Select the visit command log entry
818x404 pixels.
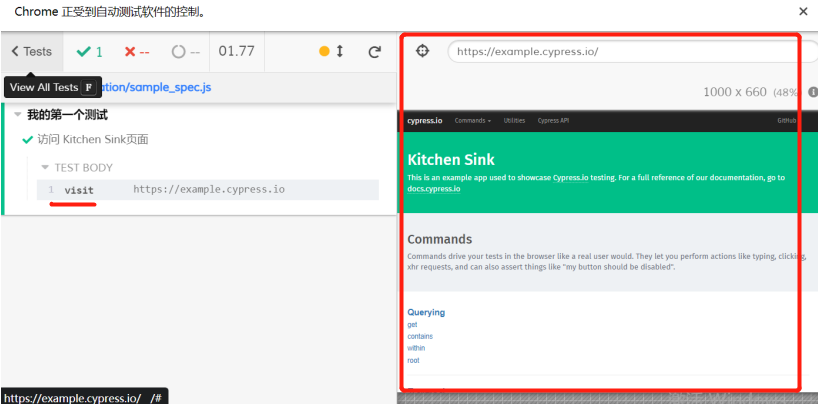[208, 189]
